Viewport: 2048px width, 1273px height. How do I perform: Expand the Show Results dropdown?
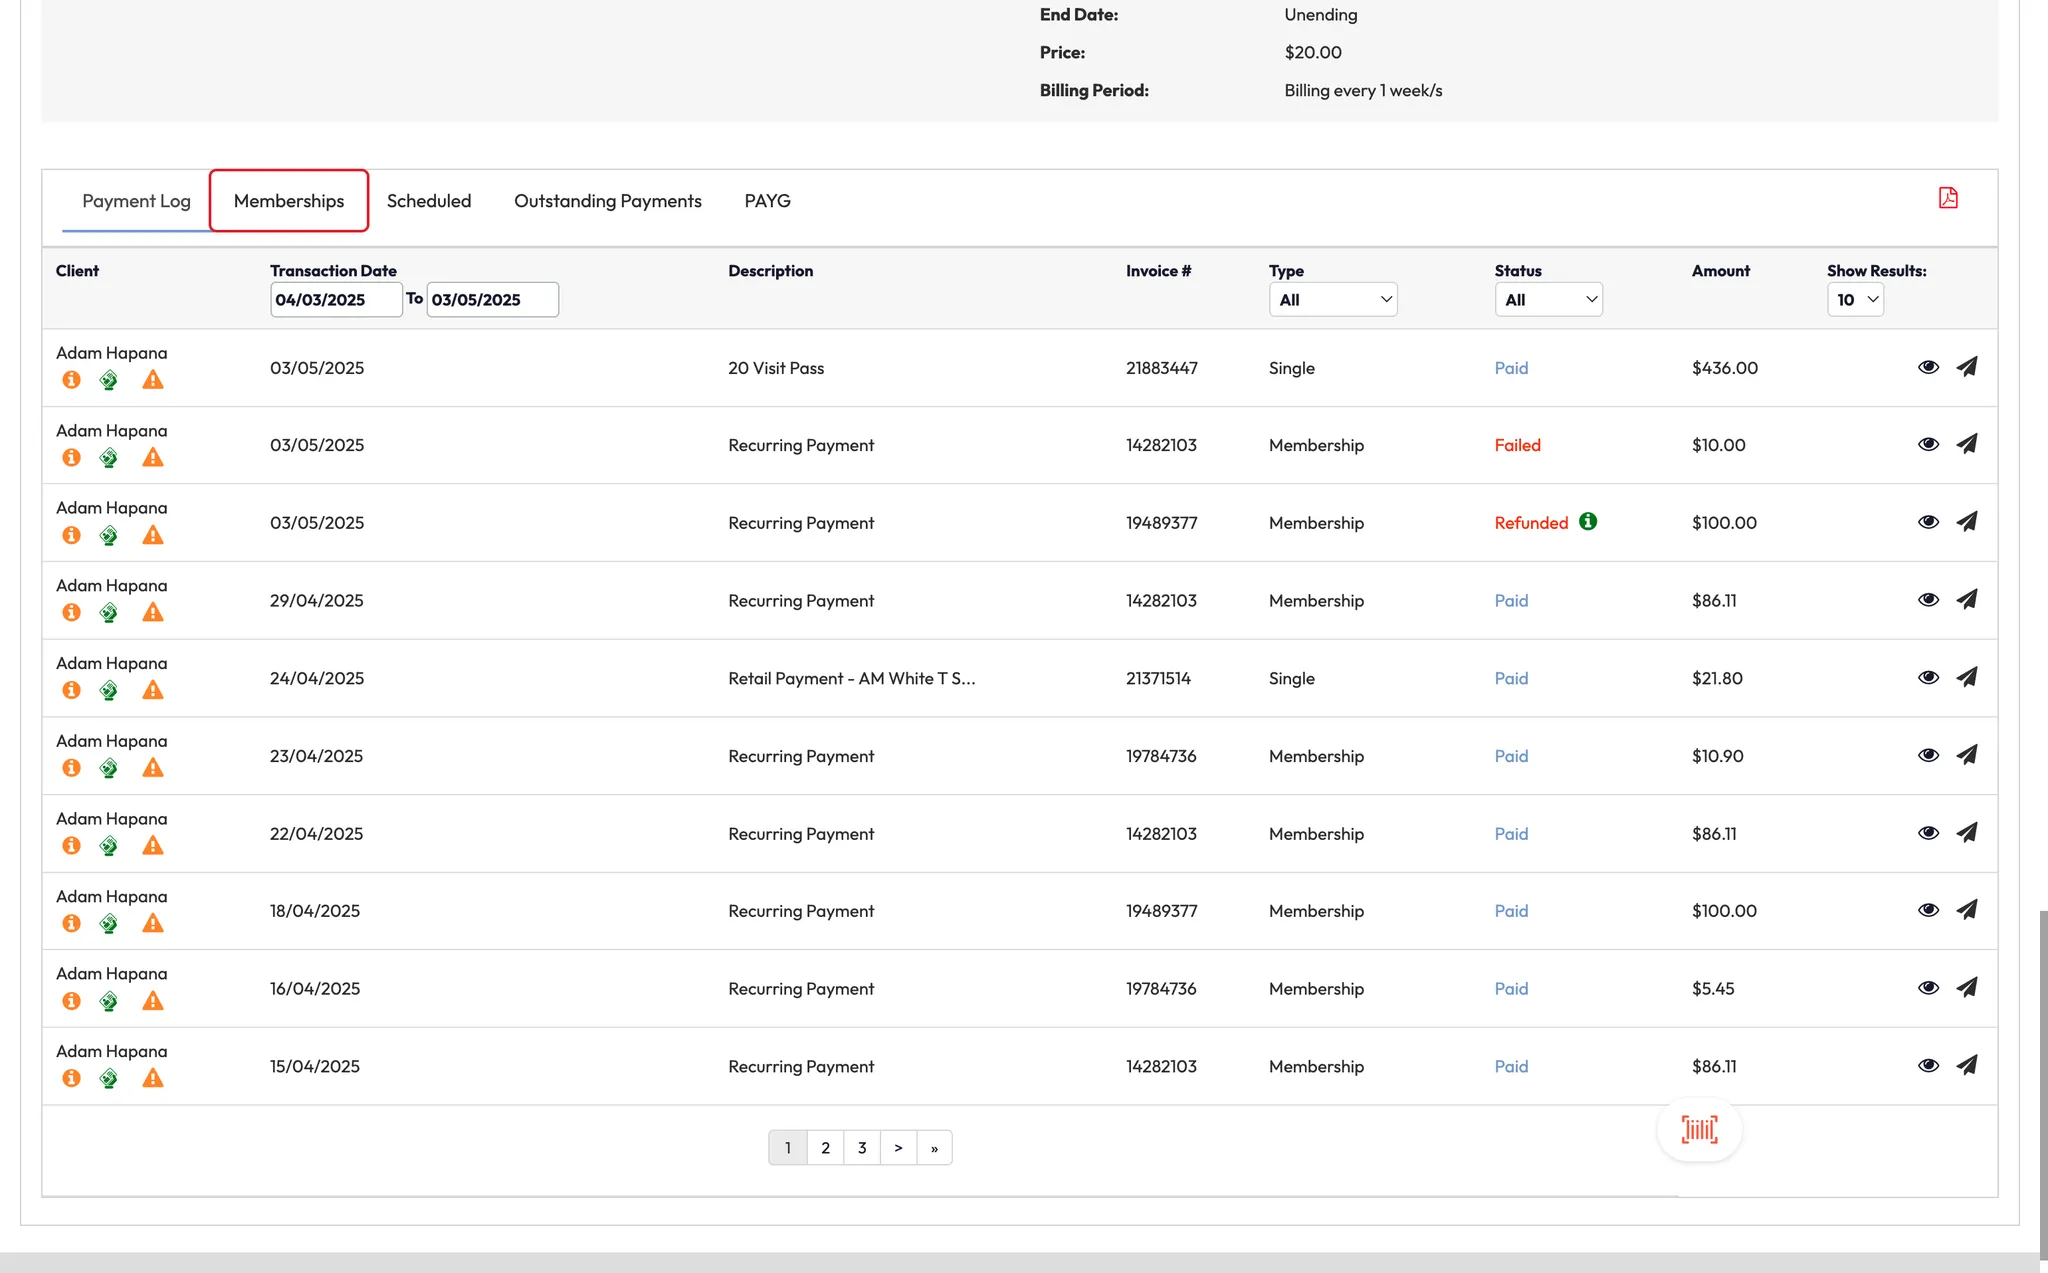click(1855, 300)
